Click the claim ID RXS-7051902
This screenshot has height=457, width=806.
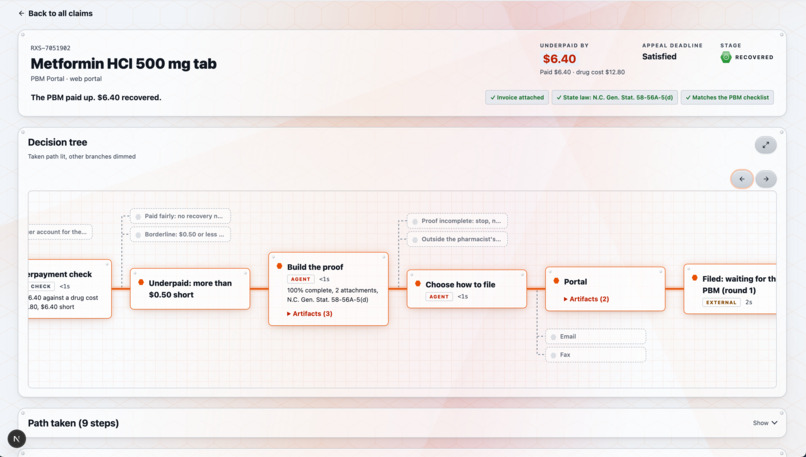[50, 48]
